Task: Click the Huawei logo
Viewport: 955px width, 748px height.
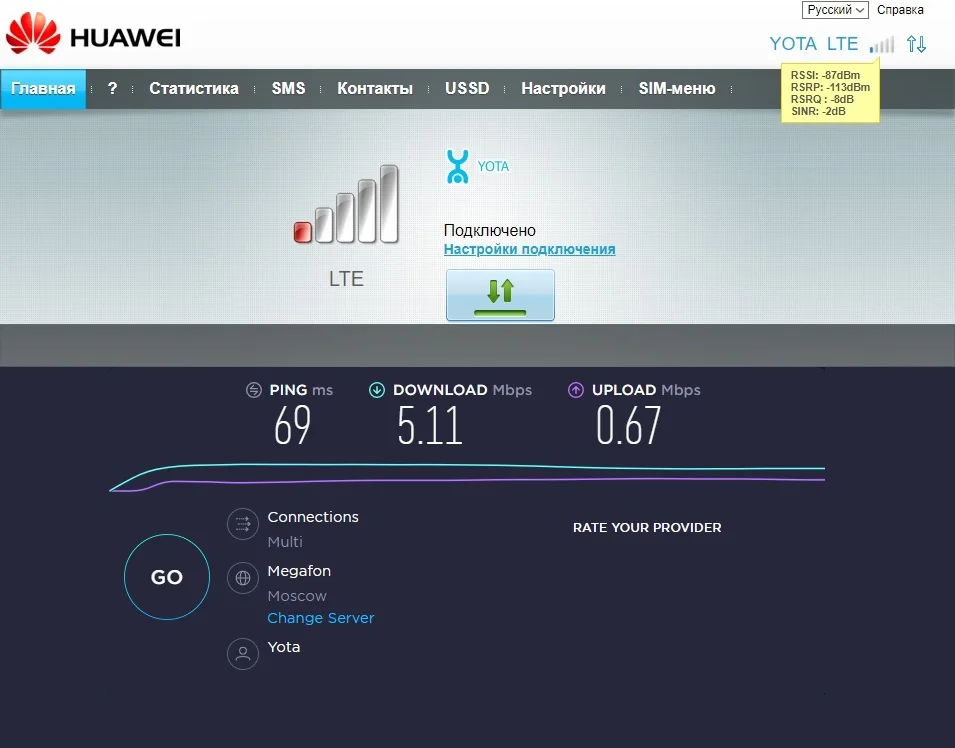Action: point(93,34)
